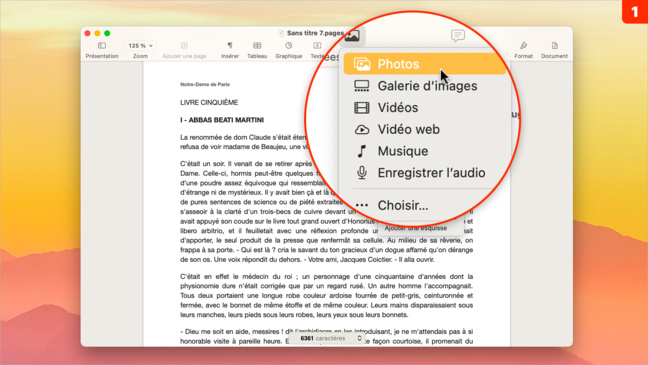Image resolution: width=648 pixels, height=365 pixels.
Task: Click the heading LIVRE CINQUIÈME
Action: pyautogui.click(x=209, y=103)
